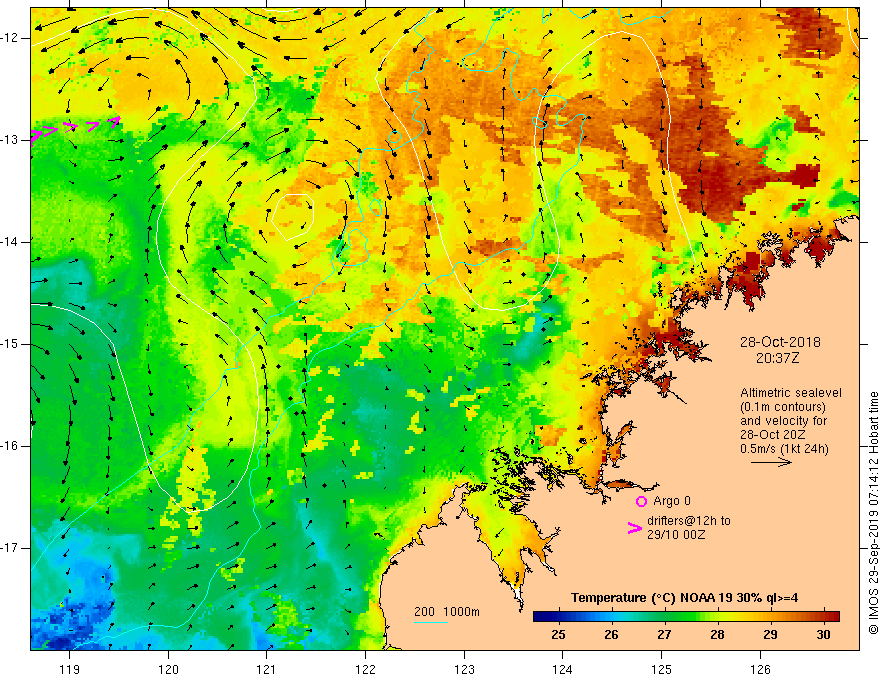Click the '200 1000m' depth label

point(447,612)
